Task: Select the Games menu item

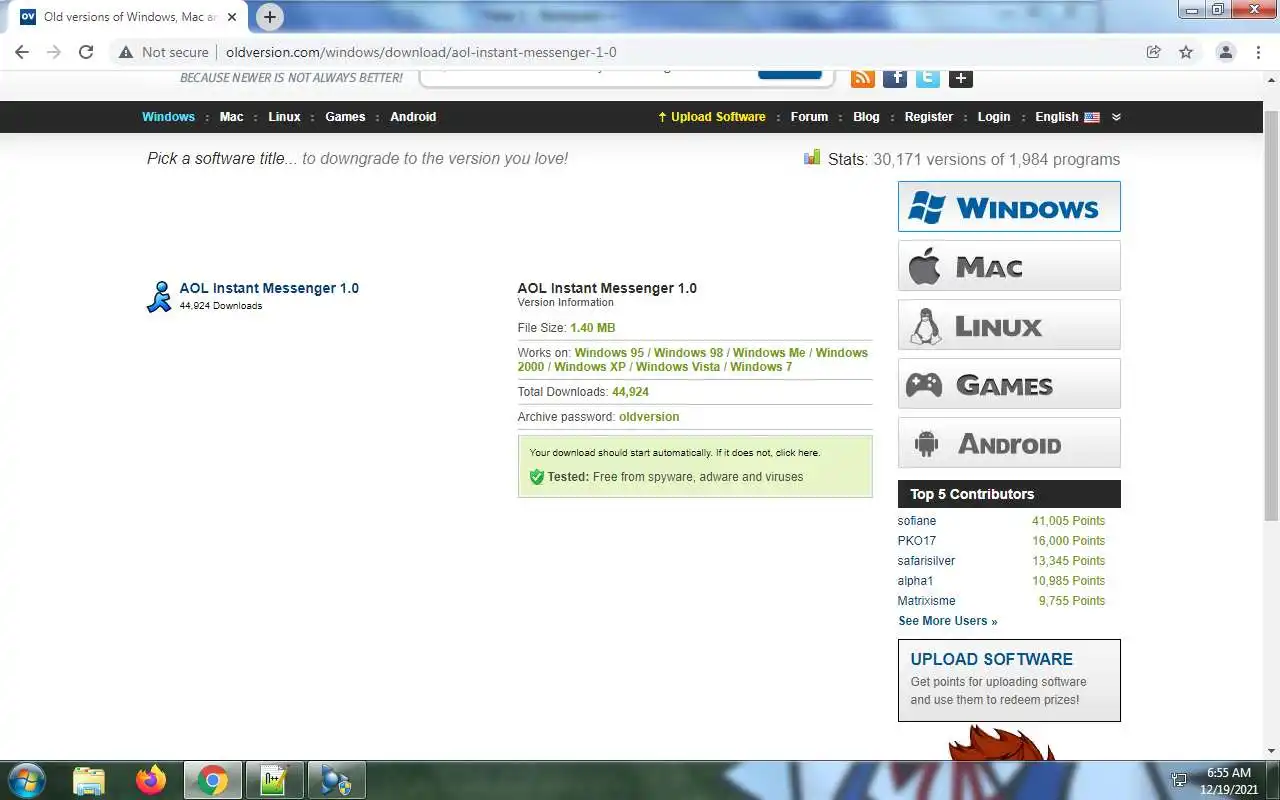Action: 345,117
